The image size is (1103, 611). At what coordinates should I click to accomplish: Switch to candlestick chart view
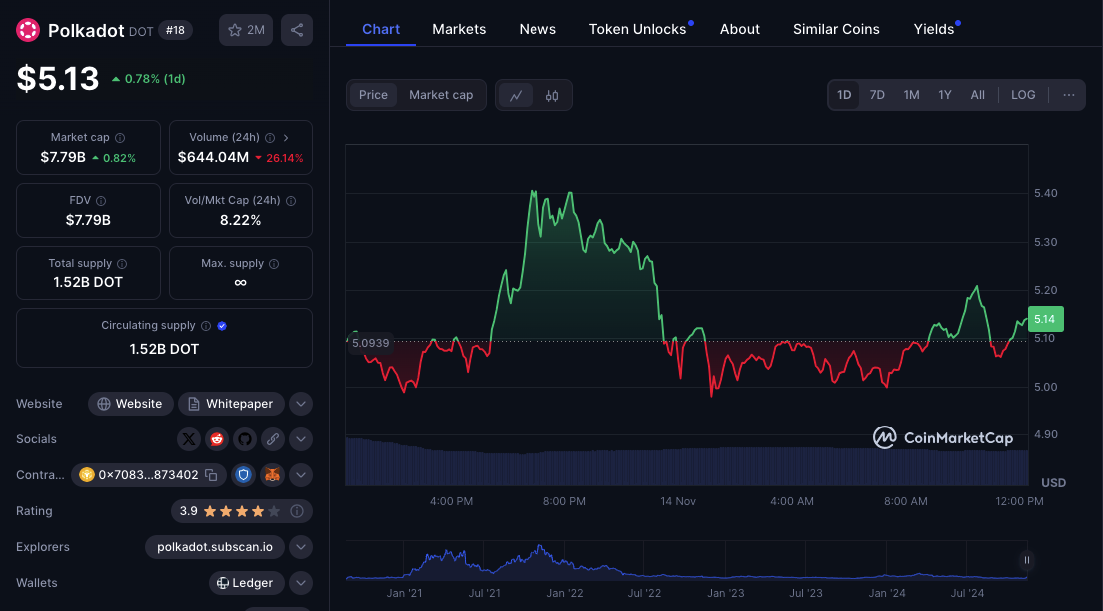point(552,95)
